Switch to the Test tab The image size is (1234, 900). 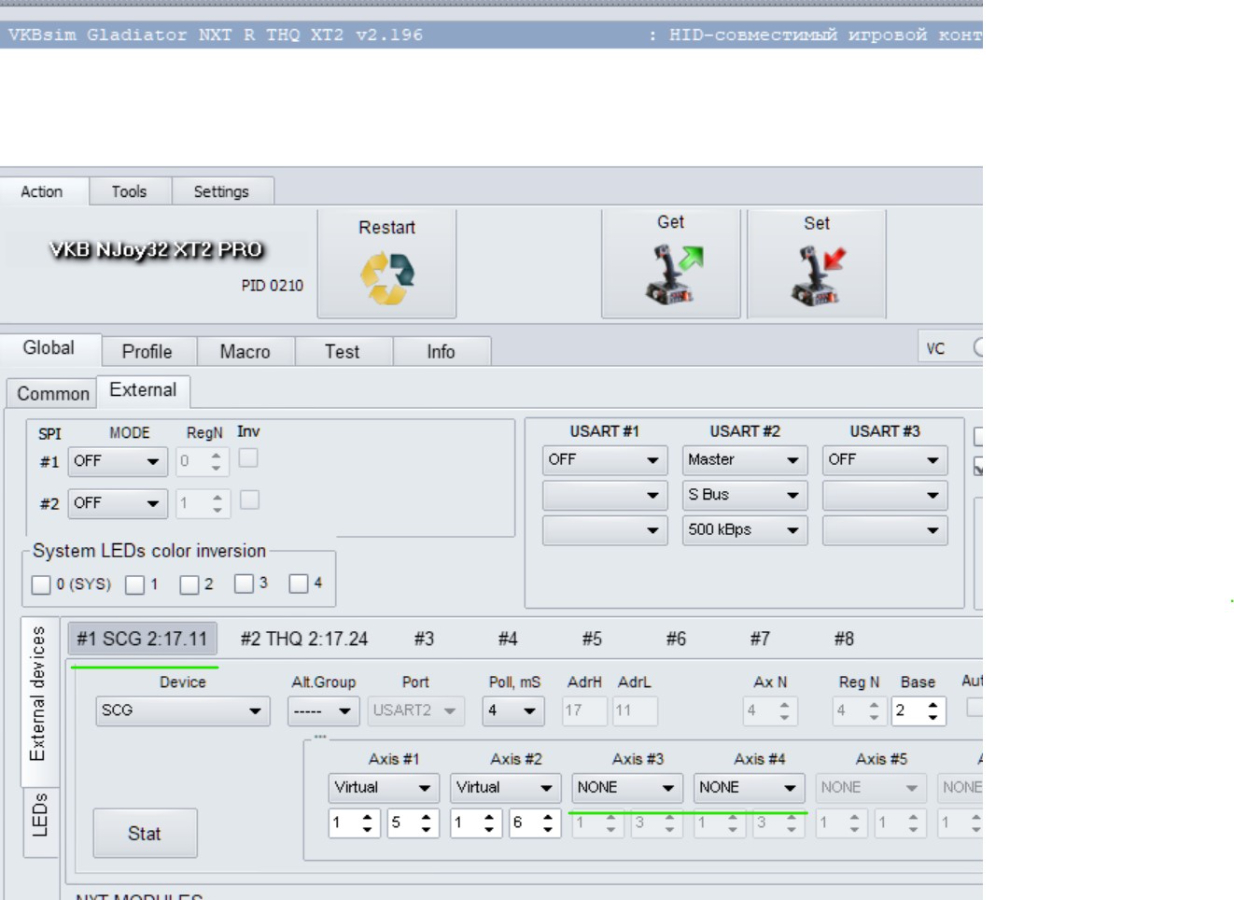click(342, 352)
